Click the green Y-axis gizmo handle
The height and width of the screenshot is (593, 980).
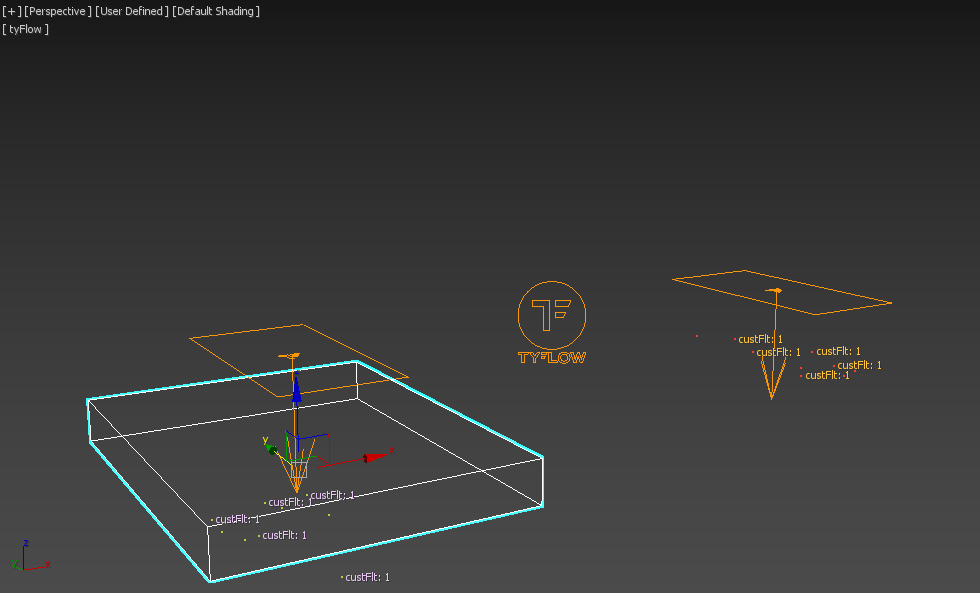[271, 449]
